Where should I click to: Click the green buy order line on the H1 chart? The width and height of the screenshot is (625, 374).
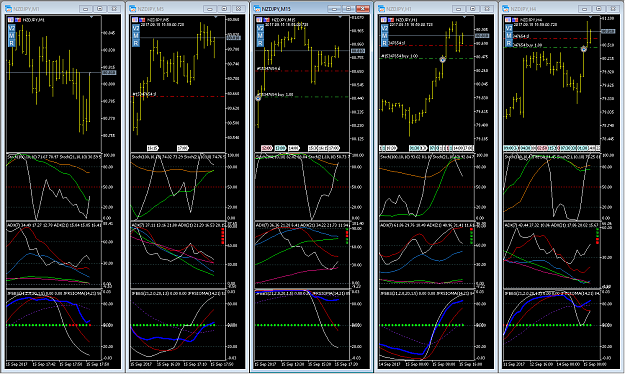(427, 58)
